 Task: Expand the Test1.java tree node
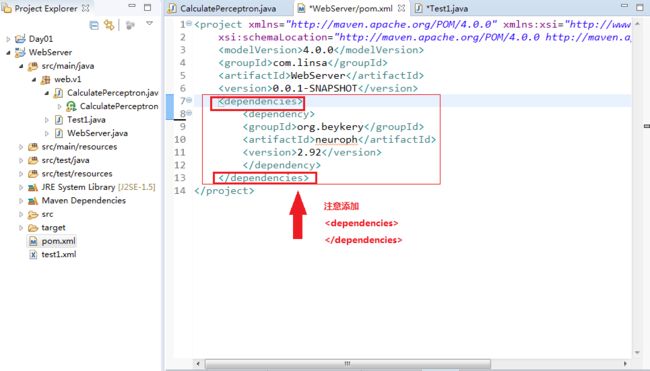[46, 120]
